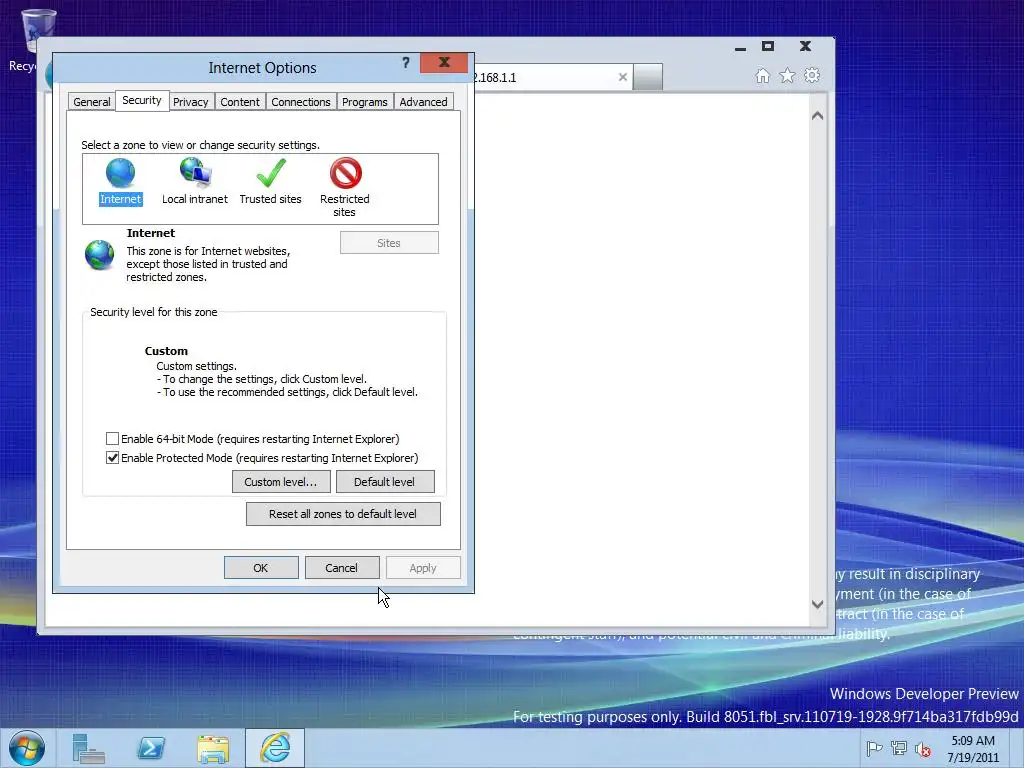Confirm with the OK button
The height and width of the screenshot is (768, 1024).
[261, 568]
